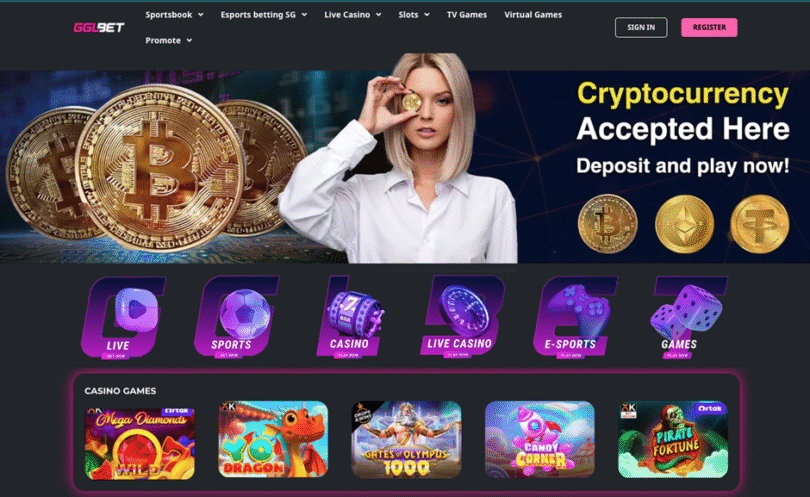Click the Ethereum coin in banner

pos(684,224)
